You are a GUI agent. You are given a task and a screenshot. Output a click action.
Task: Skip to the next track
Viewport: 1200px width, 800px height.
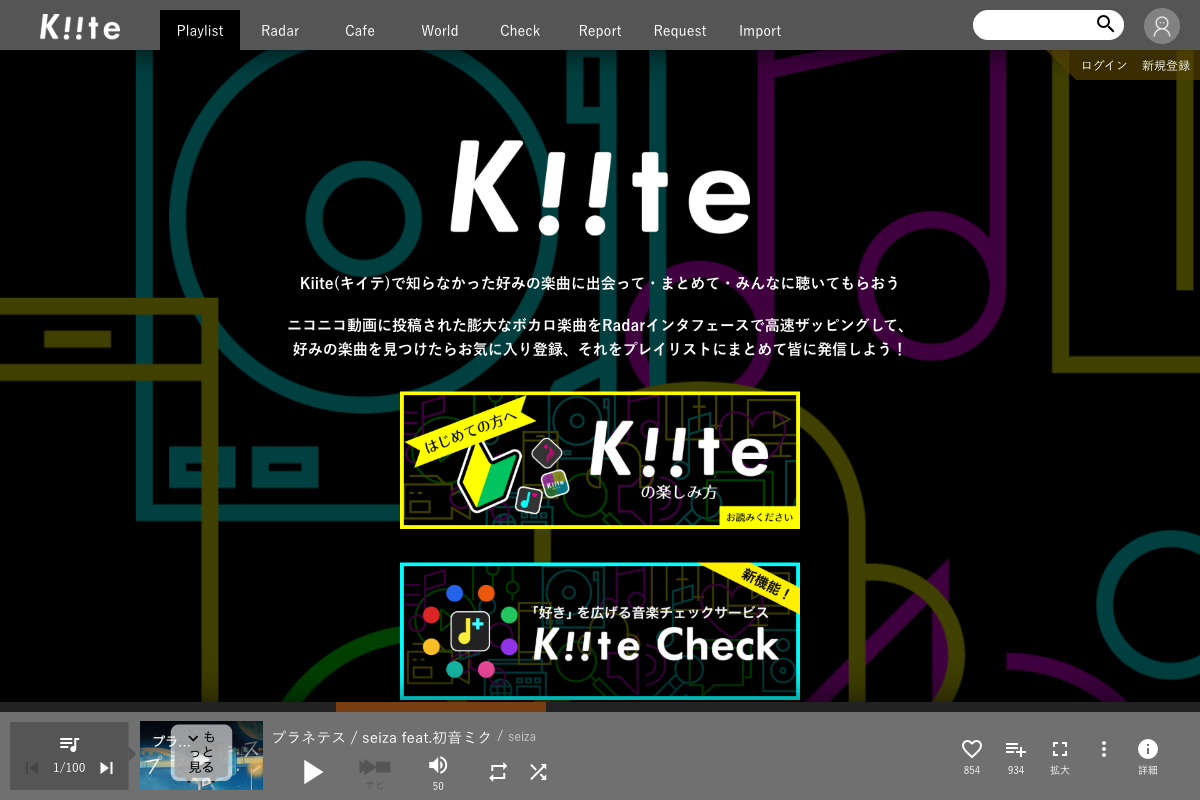(x=107, y=768)
